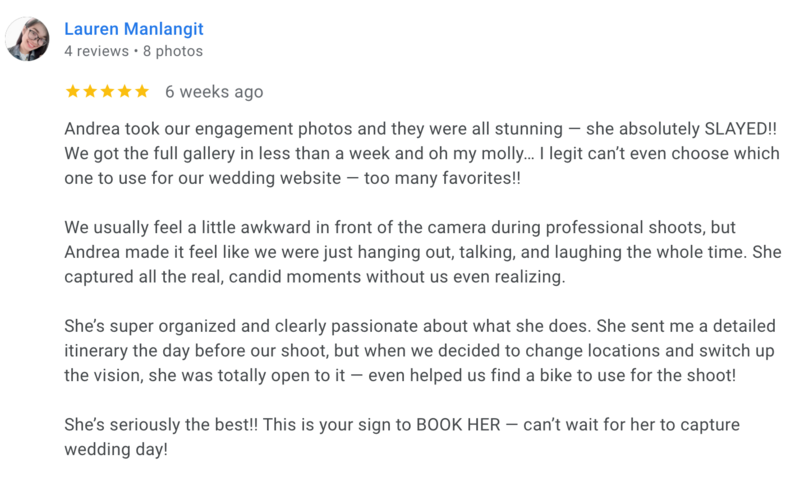Viewport: 800px width, 482px height.
Task: Click the first gold rating star
Action: 73,91
